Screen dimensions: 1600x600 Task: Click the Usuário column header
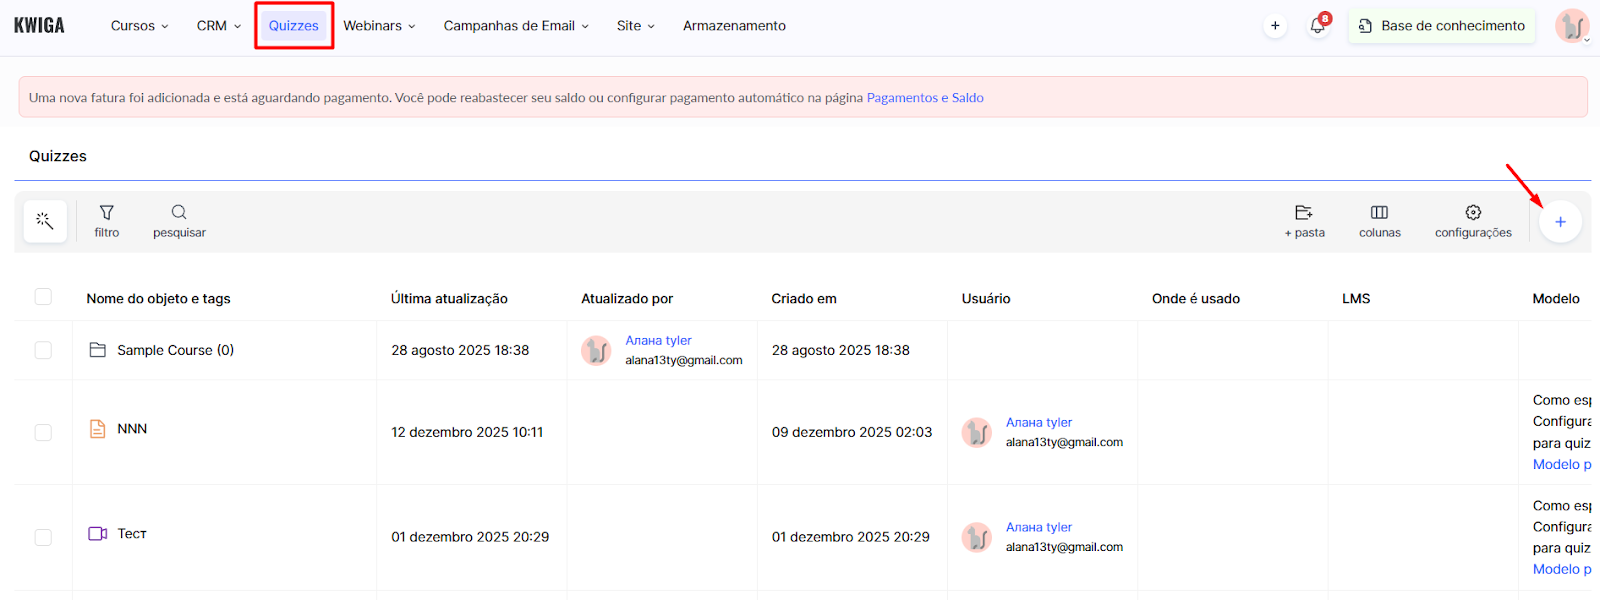[986, 299]
